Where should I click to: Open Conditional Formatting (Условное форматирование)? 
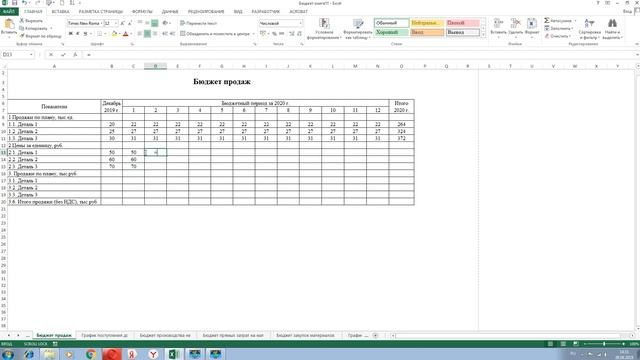324,29
